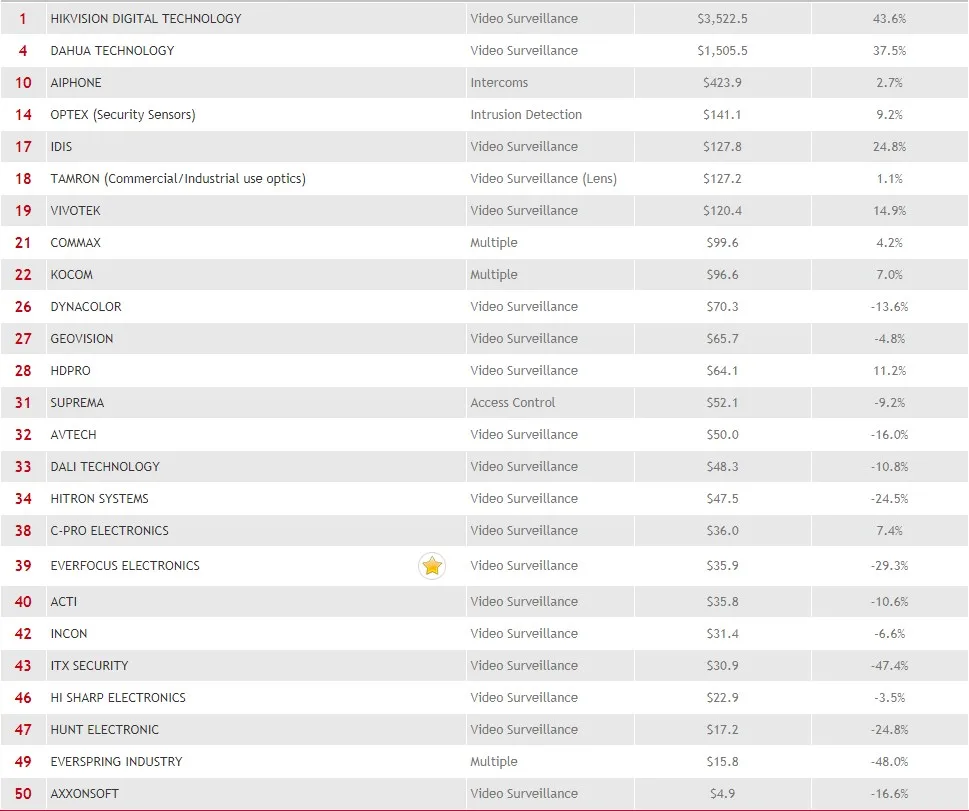Click rank number 14
969x811 pixels.
click(23, 115)
